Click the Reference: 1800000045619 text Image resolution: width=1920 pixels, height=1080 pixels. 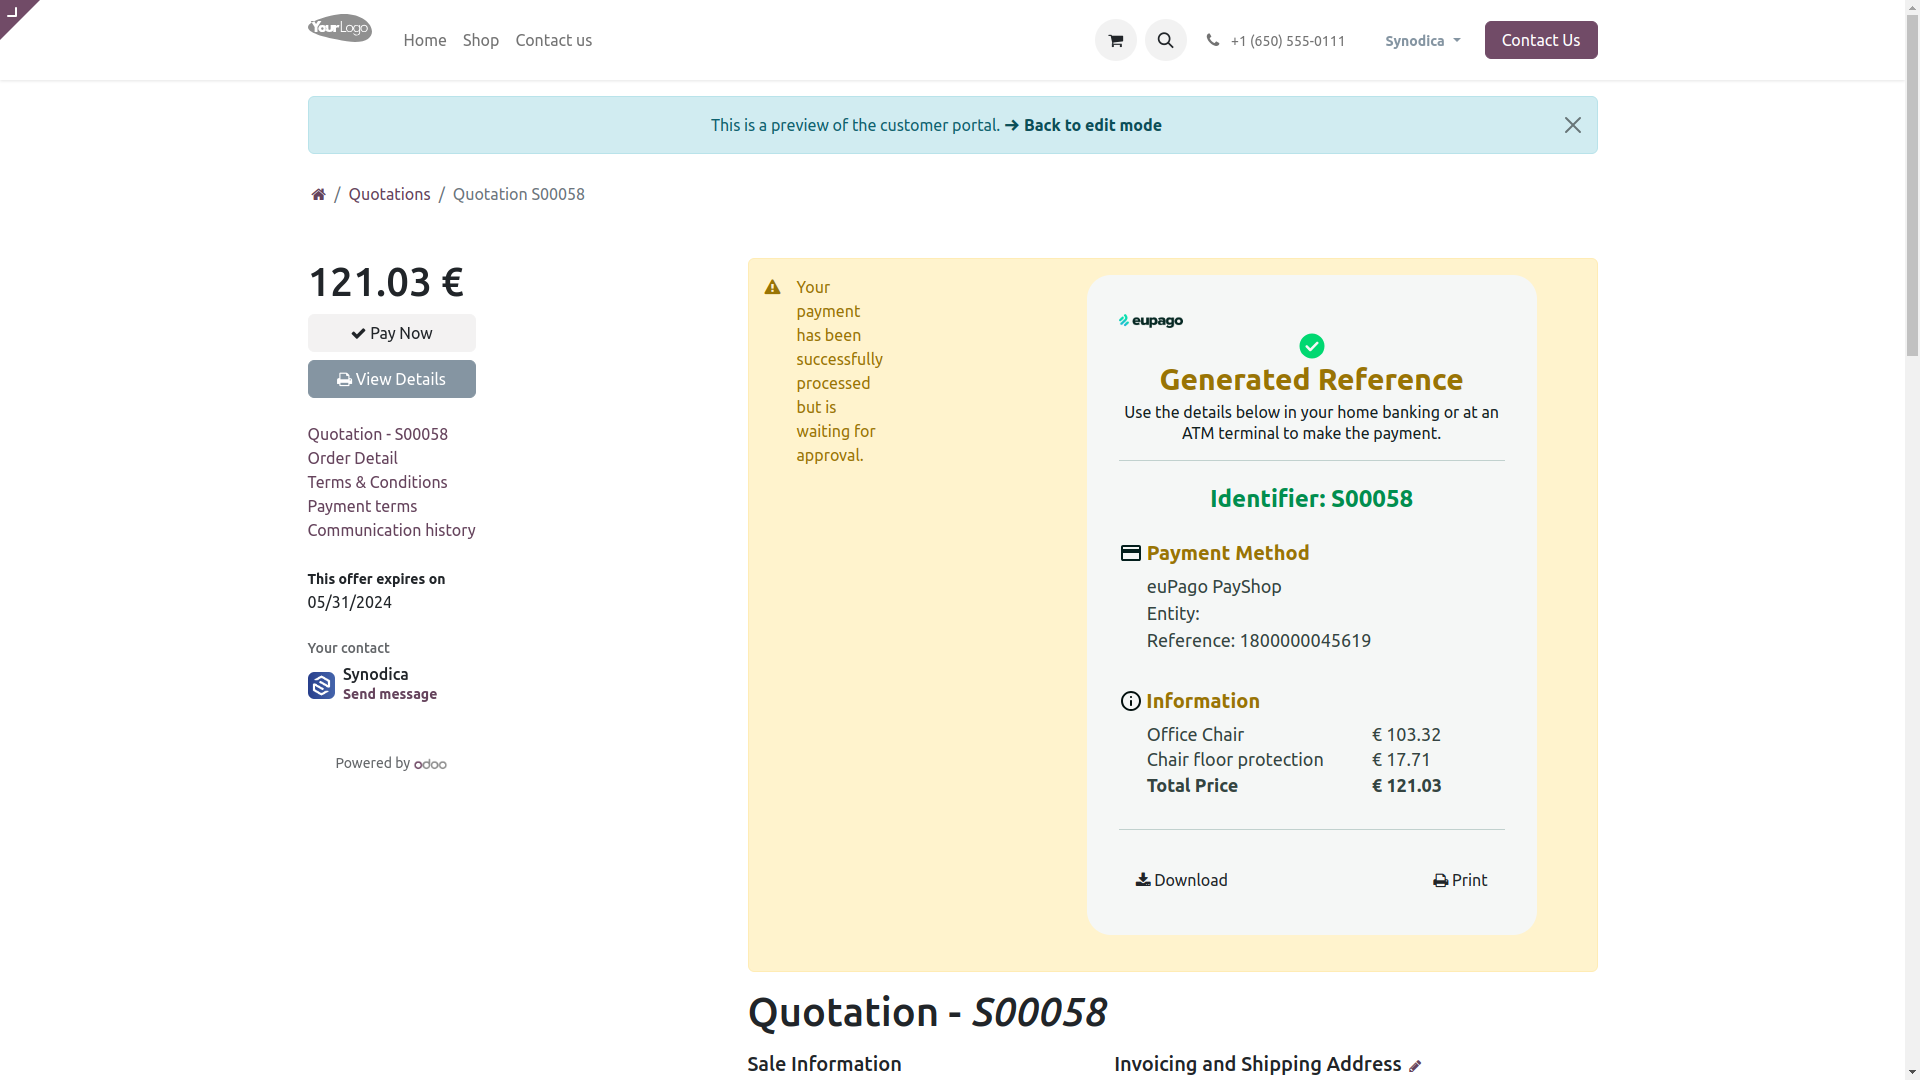[1258, 640]
